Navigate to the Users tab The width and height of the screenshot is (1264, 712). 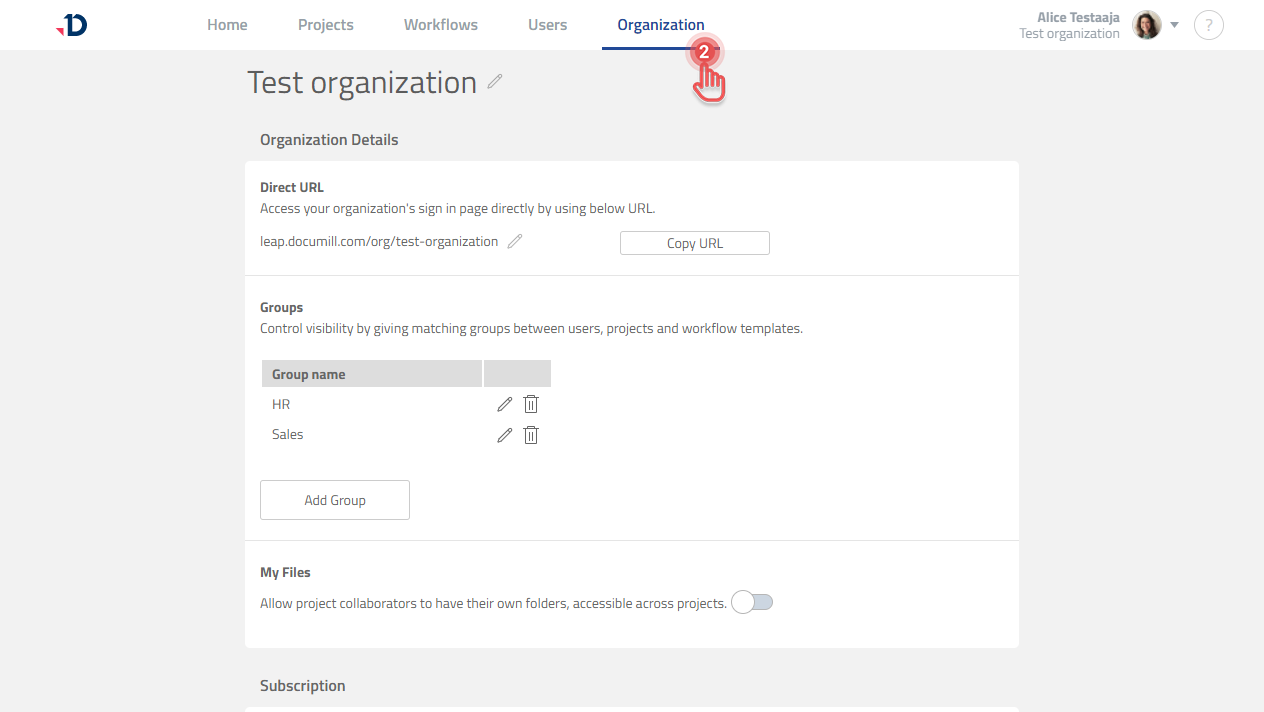(547, 24)
